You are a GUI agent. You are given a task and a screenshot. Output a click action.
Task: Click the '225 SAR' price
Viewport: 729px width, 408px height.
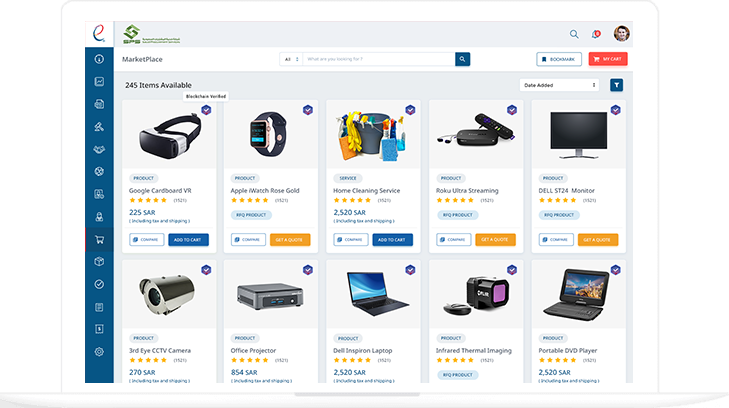click(142, 212)
